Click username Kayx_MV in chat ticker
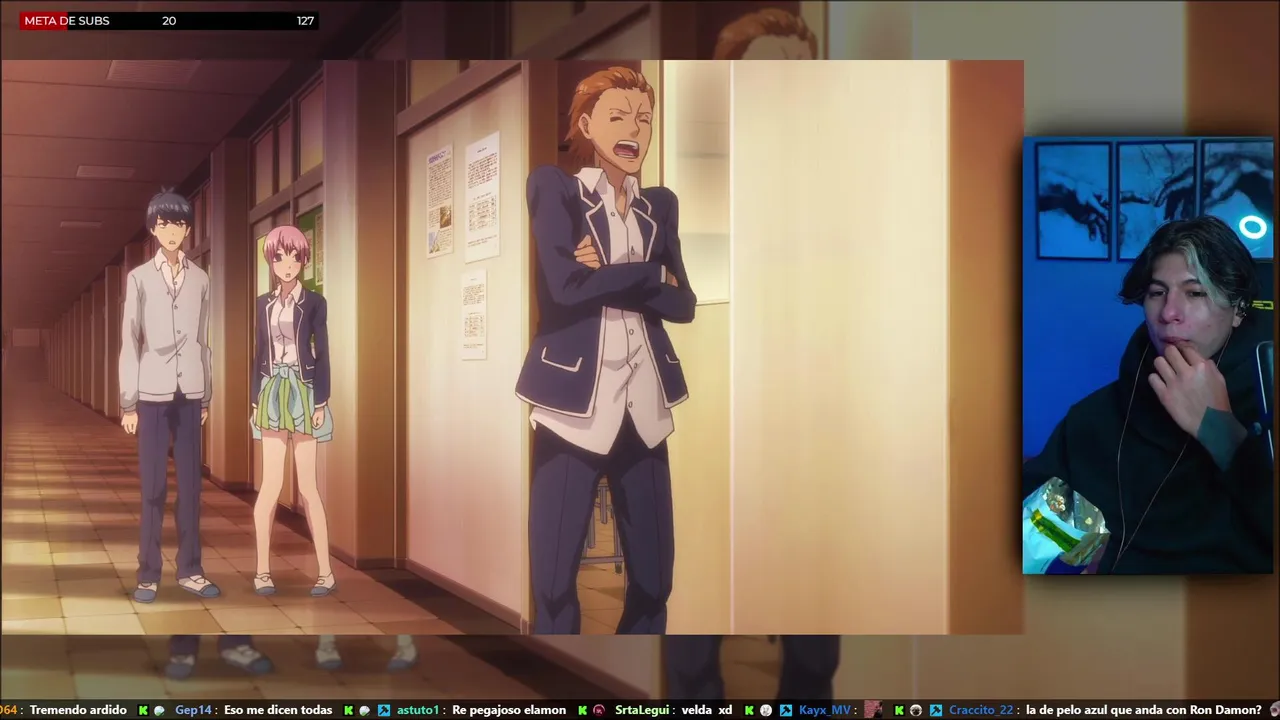The image size is (1280, 720). point(825,710)
